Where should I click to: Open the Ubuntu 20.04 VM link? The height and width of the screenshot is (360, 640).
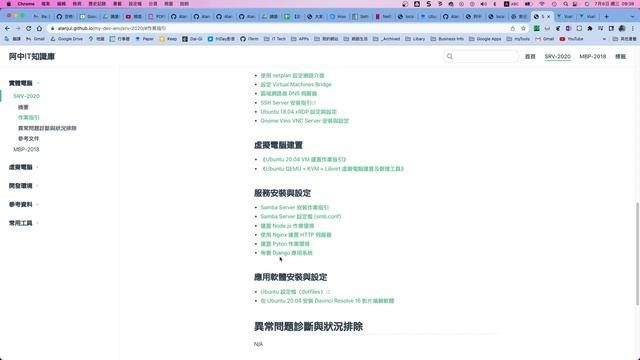click(304, 159)
